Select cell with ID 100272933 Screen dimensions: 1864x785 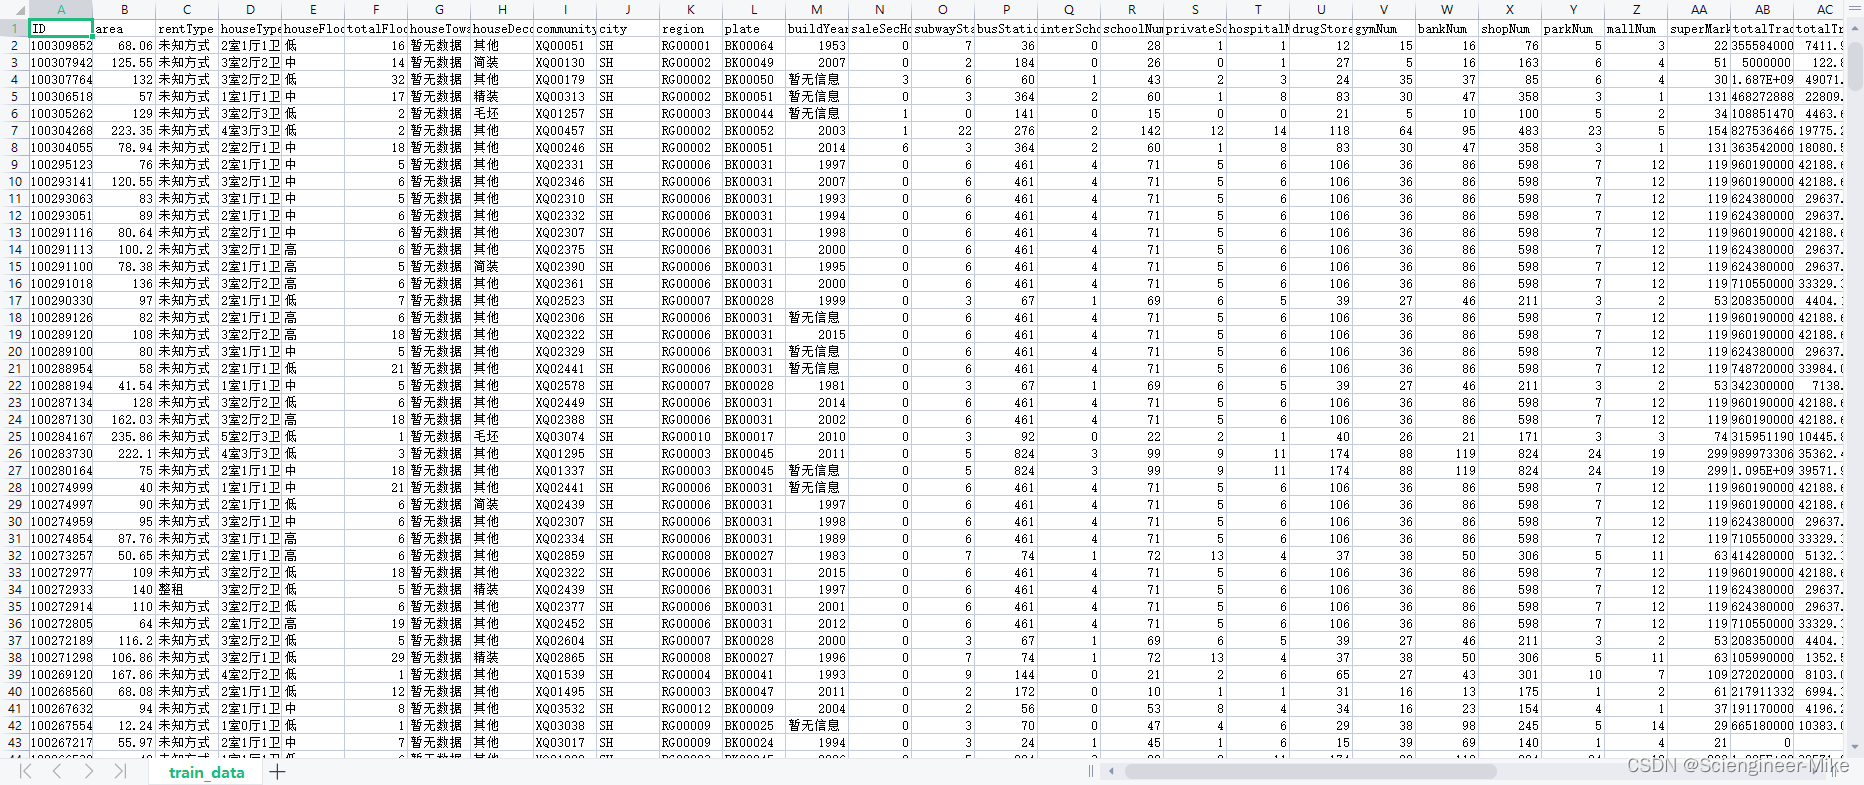60,589
